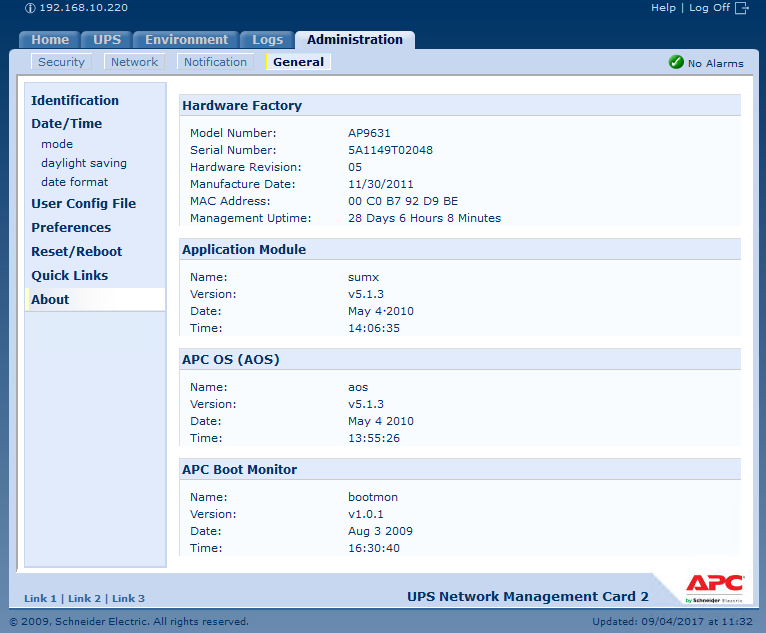This screenshot has width=766, height=633.
Task: Open daylight saving settings
Action: pyautogui.click(x=84, y=163)
